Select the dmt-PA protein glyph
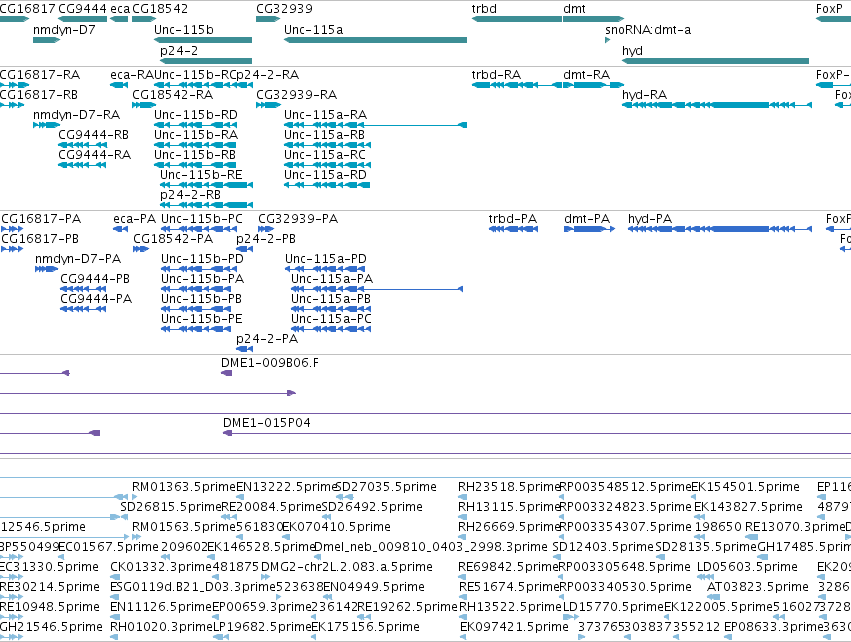This screenshot has width=851, height=642. point(589,229)
